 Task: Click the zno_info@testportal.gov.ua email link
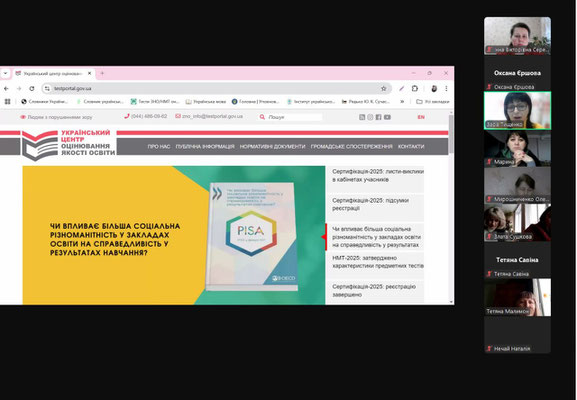(x=209, y=116)
